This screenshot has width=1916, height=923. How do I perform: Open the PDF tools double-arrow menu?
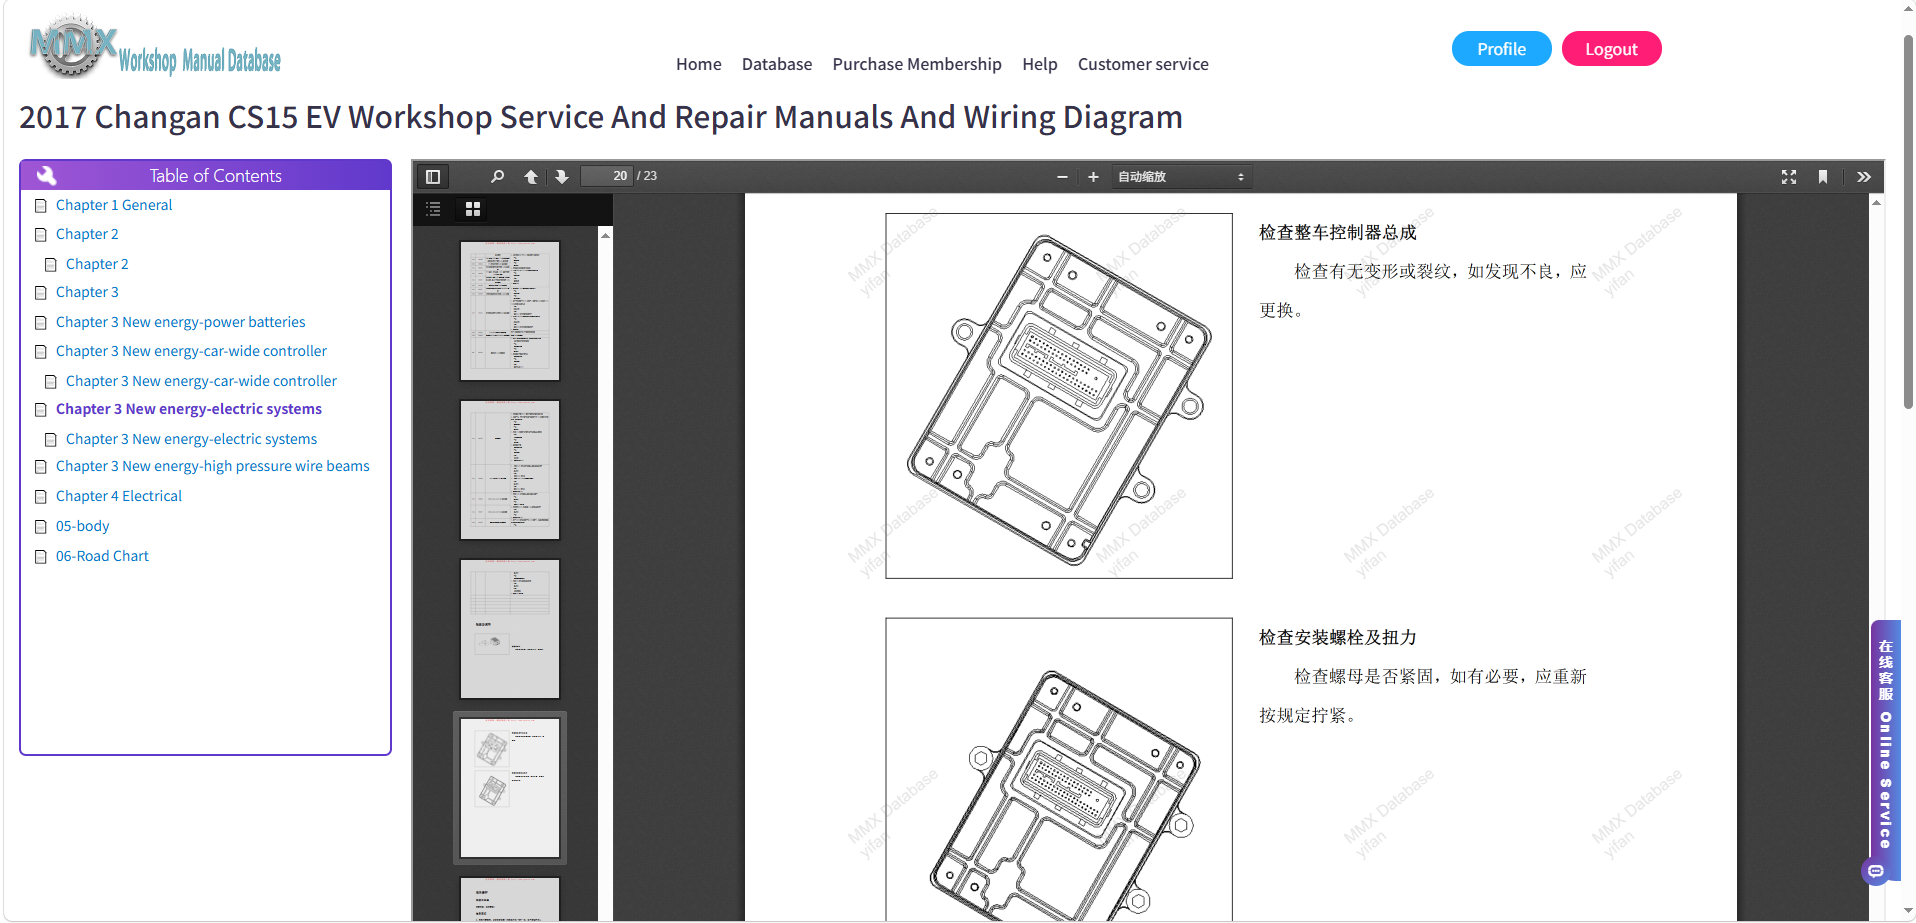[1864, 177]
